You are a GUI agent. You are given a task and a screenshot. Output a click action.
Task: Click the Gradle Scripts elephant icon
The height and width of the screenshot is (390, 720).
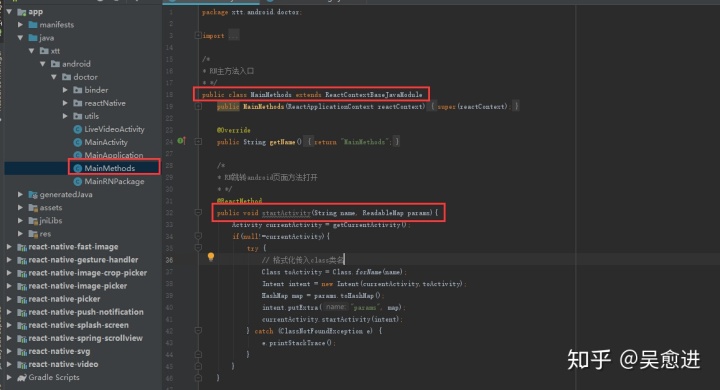pyautogui.click(x=22, y=378)
